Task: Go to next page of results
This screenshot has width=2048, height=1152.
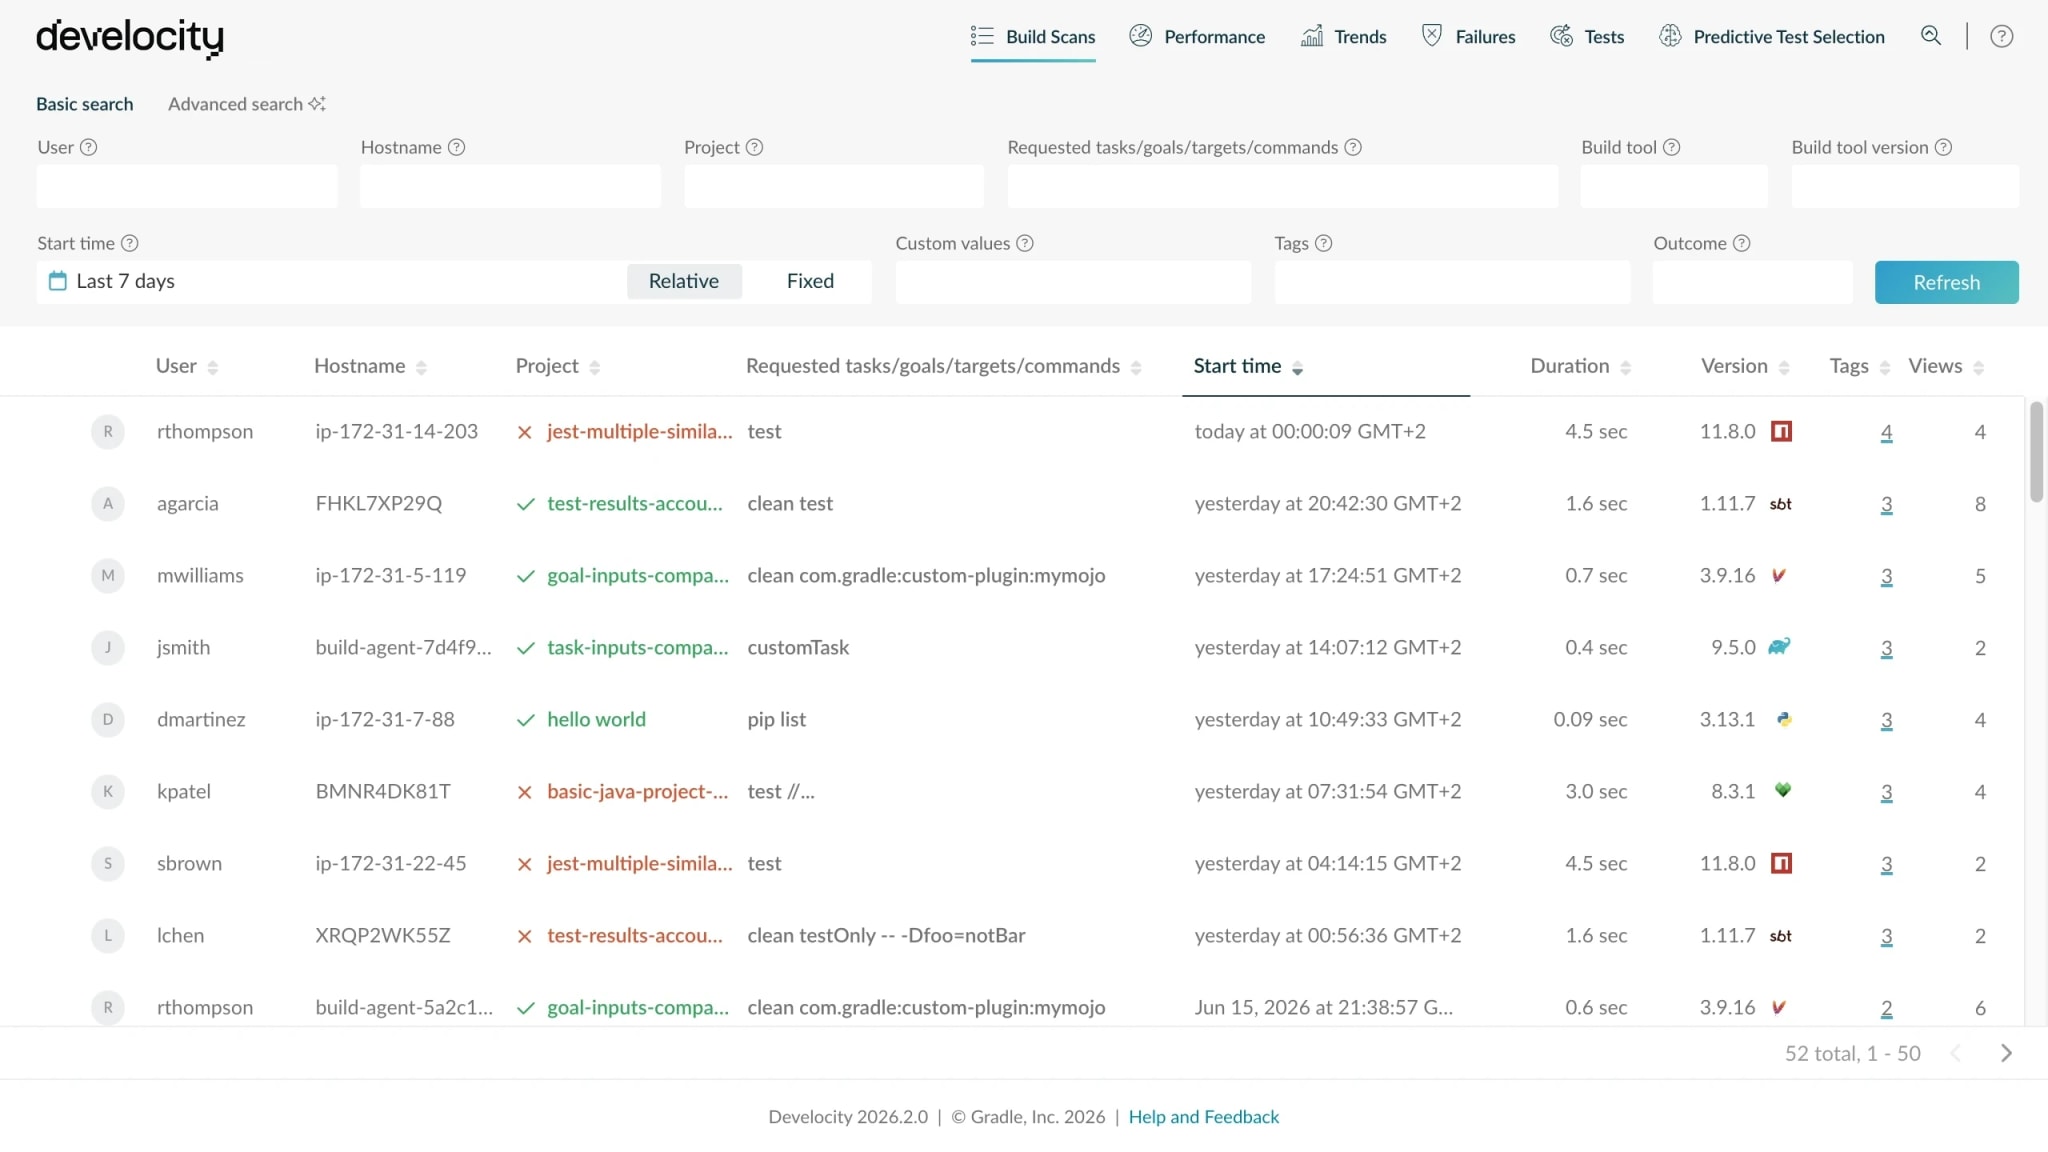Action: (2006, 1053)
